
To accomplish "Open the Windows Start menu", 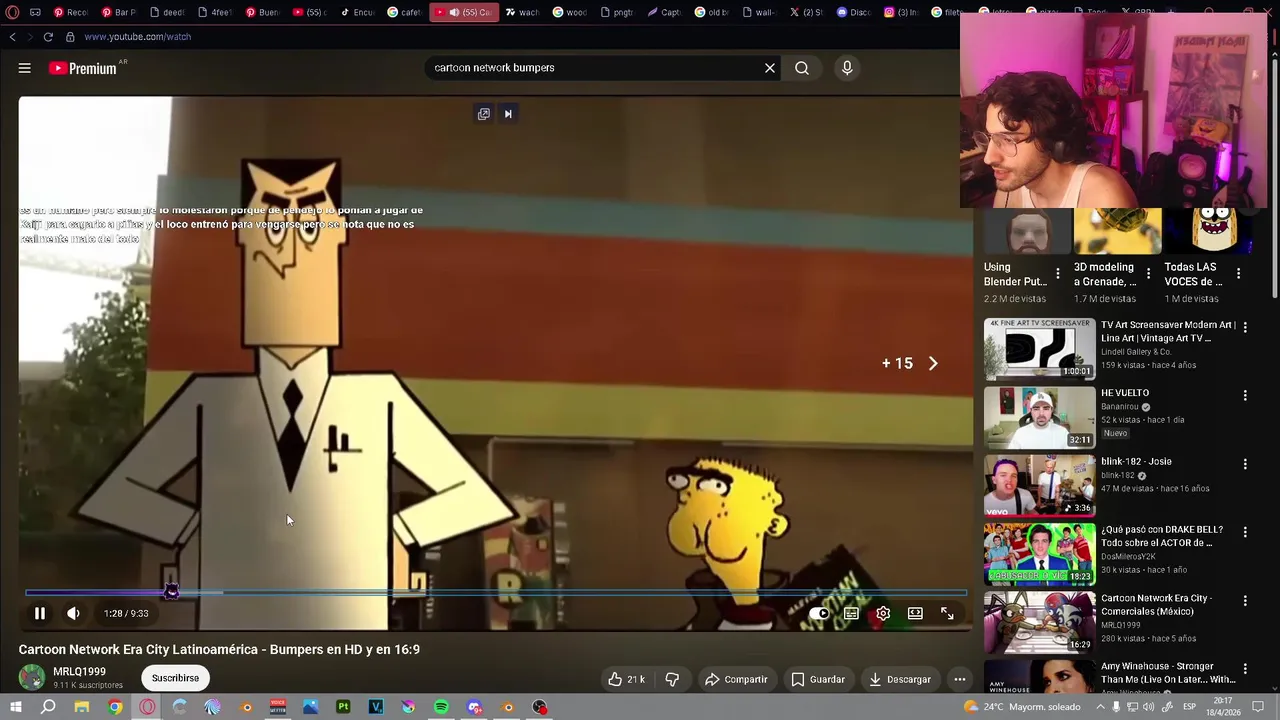I will click(15, 707).
